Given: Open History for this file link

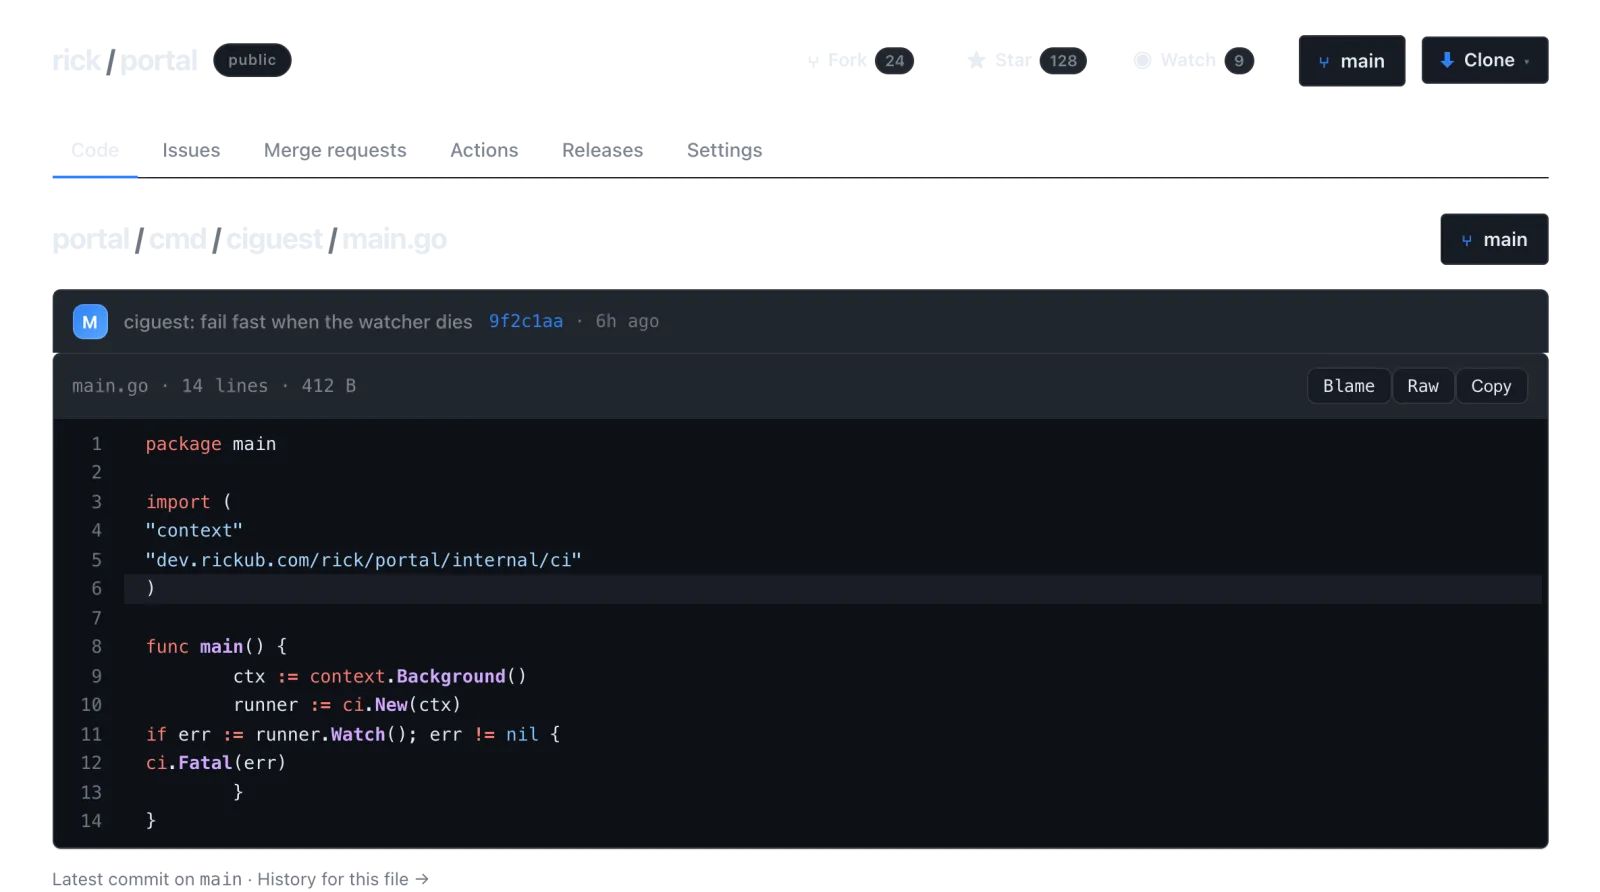Looking at the screenshot, I should (x=343, y=879).
